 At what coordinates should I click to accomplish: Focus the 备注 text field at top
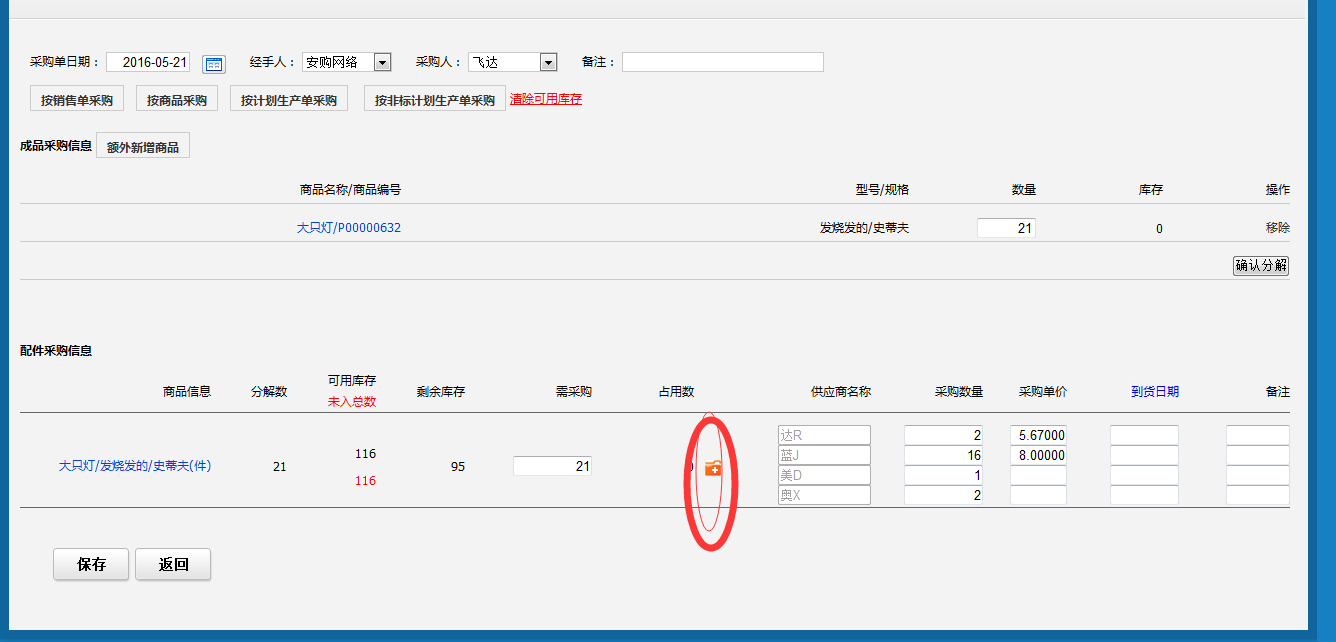[722, 63]
